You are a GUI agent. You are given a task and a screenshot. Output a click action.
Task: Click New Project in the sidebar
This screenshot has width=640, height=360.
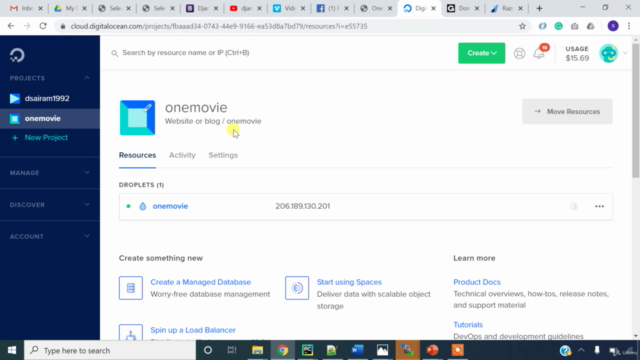pos(46,138)
